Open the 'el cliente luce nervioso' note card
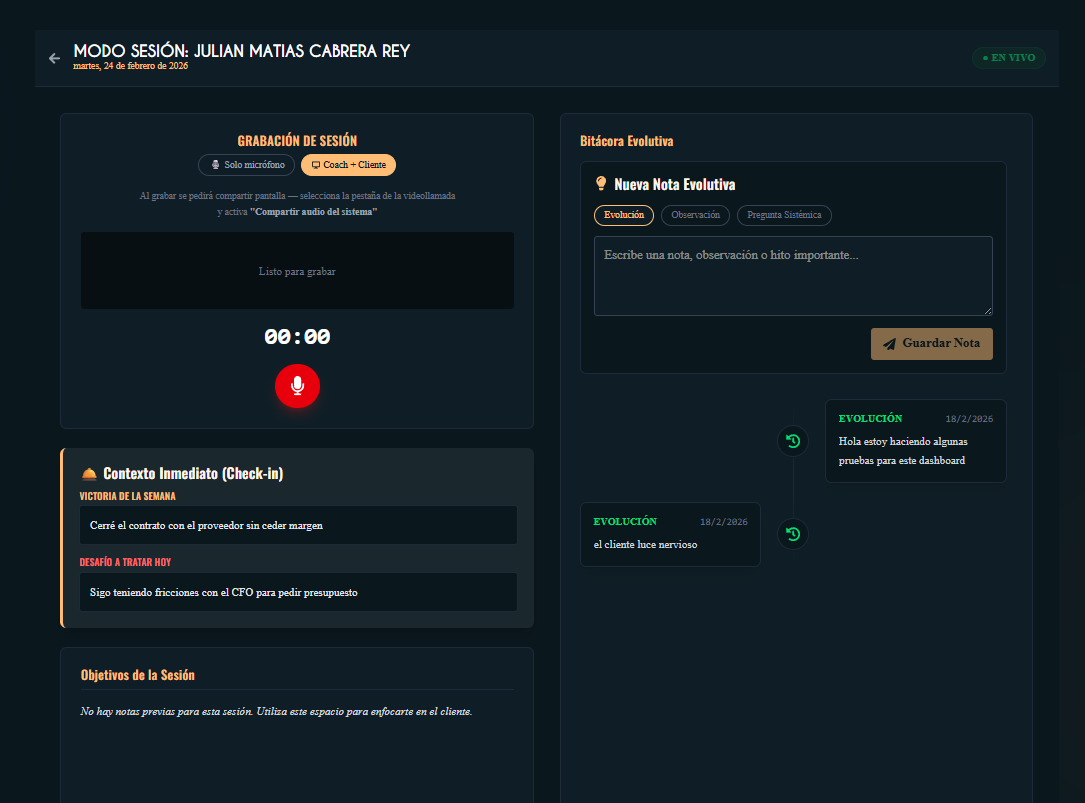The width and height of the screenshot is (1085, 803). coord(670,534)
